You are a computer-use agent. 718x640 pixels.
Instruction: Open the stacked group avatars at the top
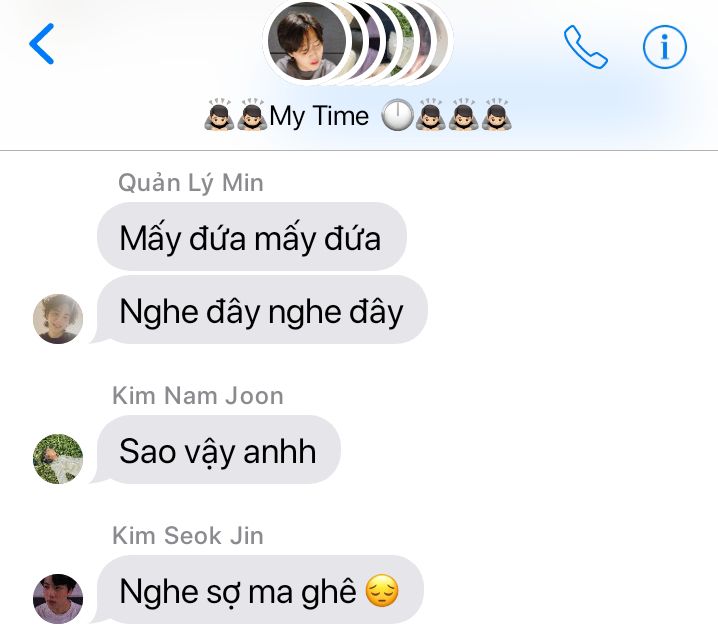click(358, 42)
